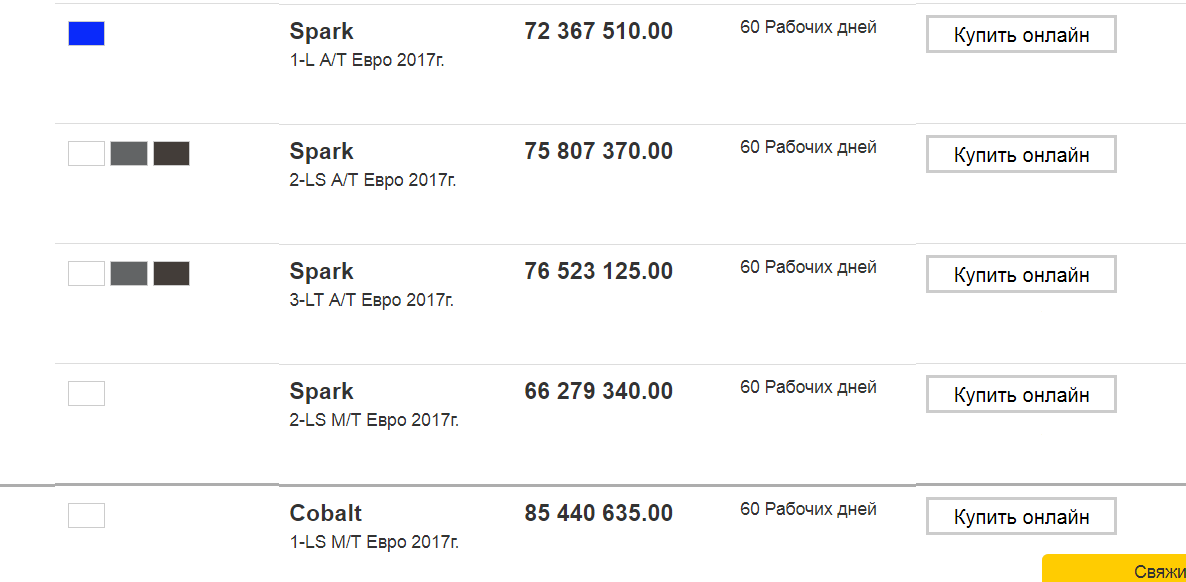Select white swatch for Cobalt 1-LS M/T

[86, 516]
